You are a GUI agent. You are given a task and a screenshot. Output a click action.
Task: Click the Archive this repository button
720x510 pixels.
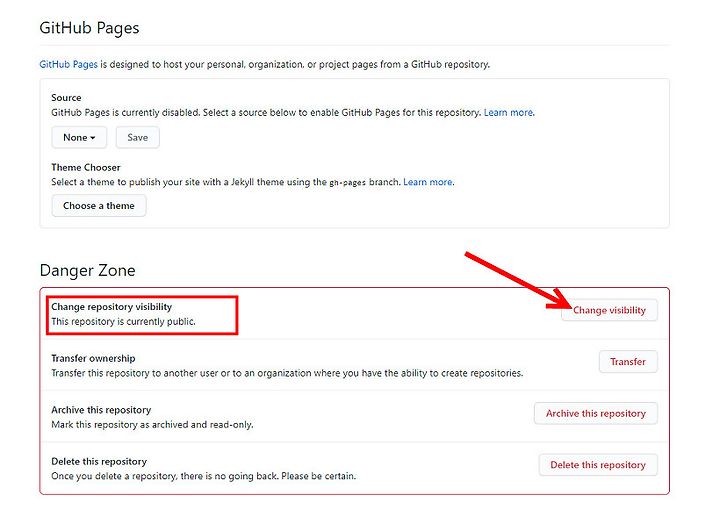click(596, 413)
